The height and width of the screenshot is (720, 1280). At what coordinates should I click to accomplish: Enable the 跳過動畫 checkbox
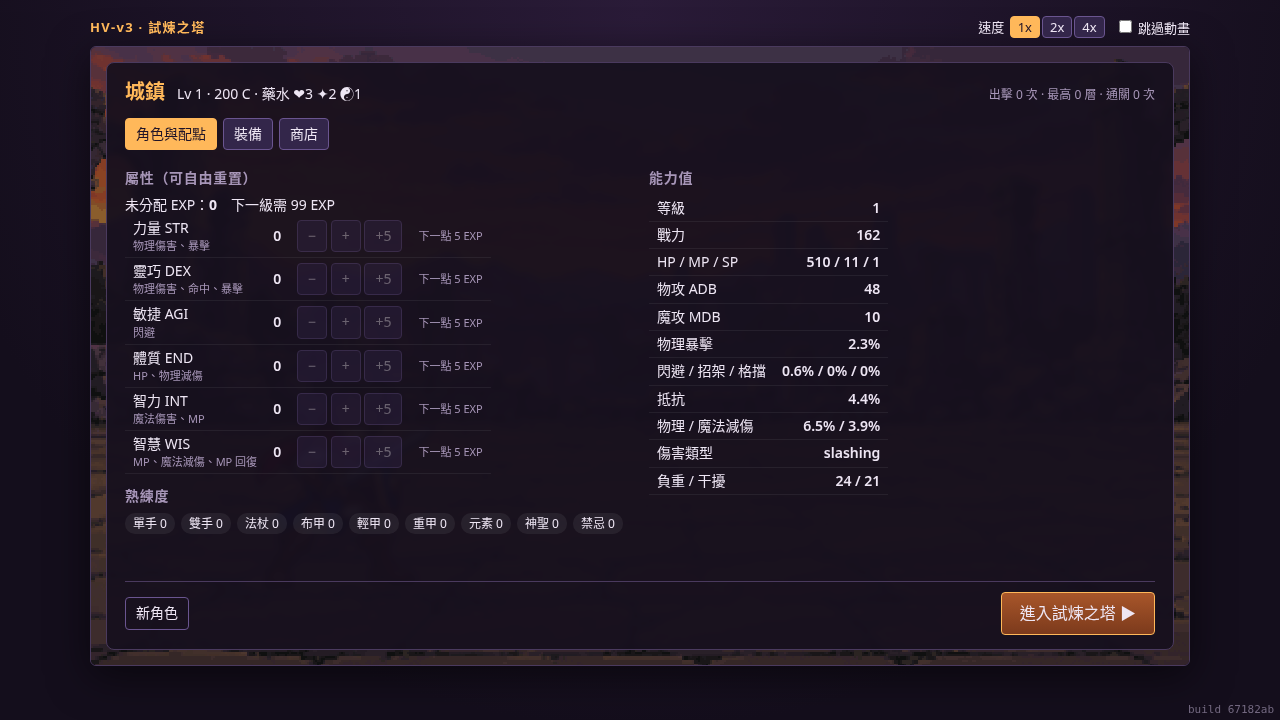pos(1125,27)
